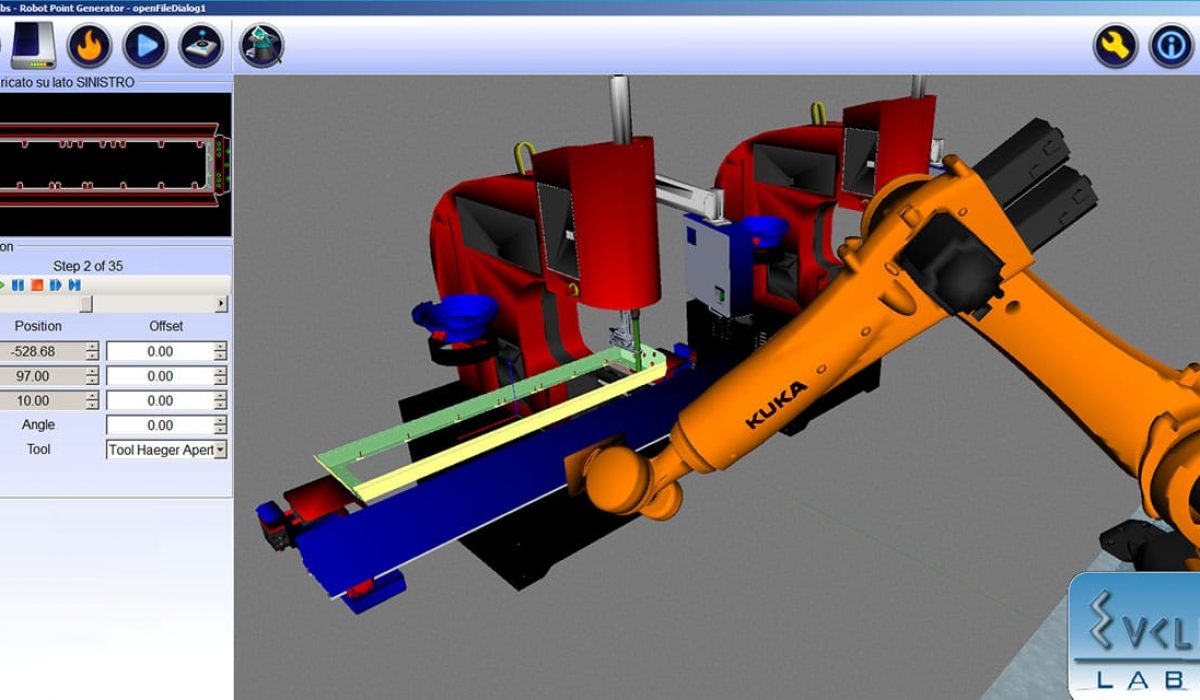The height and width of the screenshot is (700, 1200).
Task: Click the spinner arrows of the 97.00 Position
Action: click(x=92, y=376)
